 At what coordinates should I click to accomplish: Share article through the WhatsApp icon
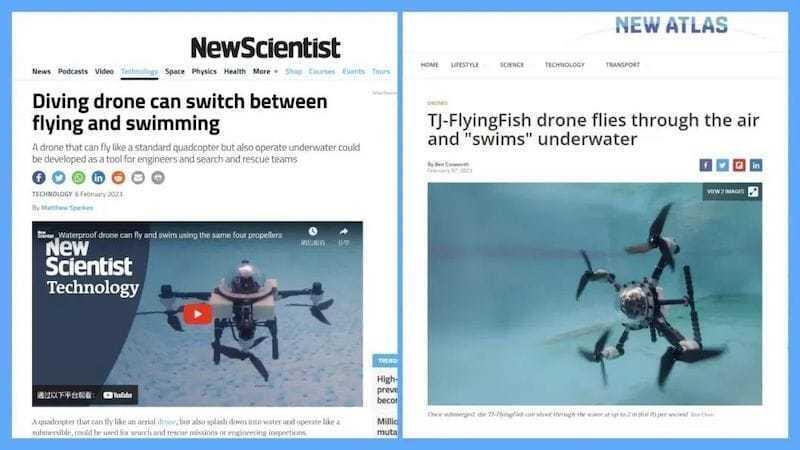coord(79,178)
